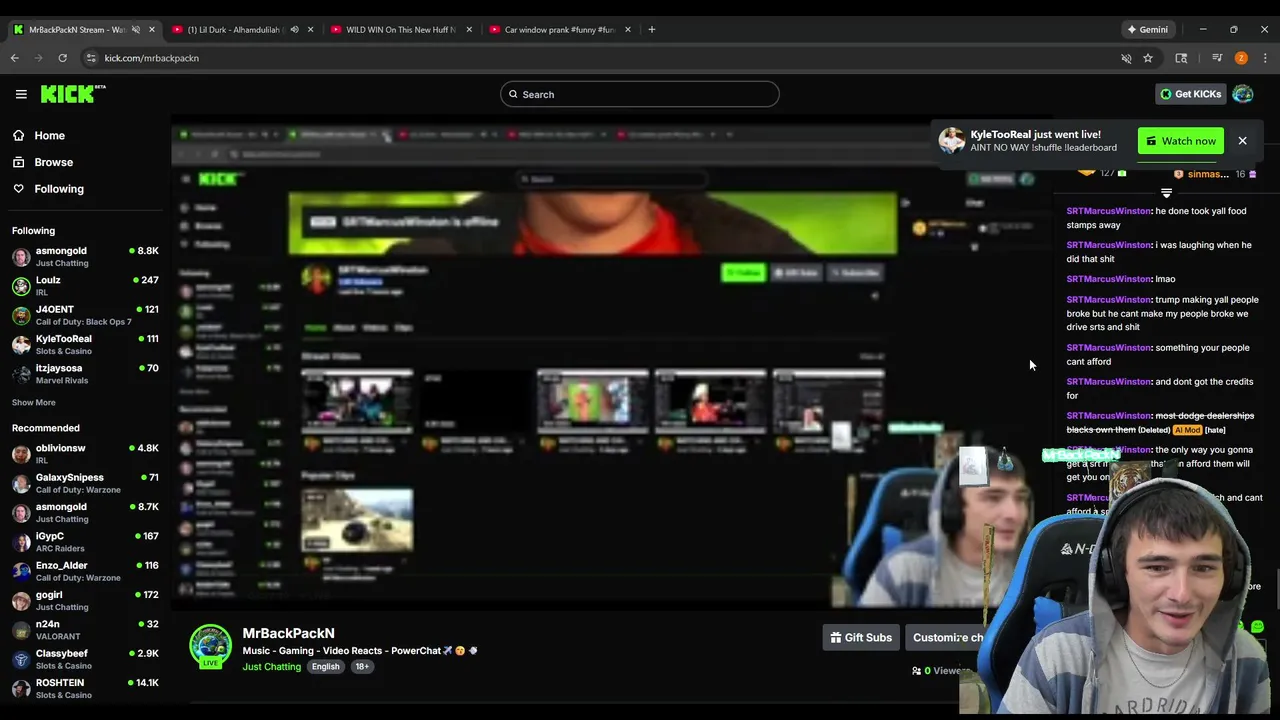Switch to the Lil Durk YouTube tab
This screenshot has width=1280, height=720.
click(x=236, y=30)
